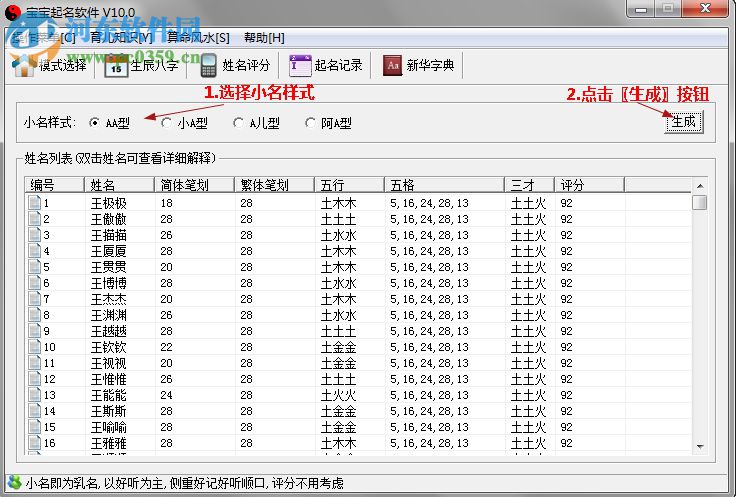Screen dimensions: 736x497
Task: Click document icon of row 13 王能能
Action: (34, 395)
